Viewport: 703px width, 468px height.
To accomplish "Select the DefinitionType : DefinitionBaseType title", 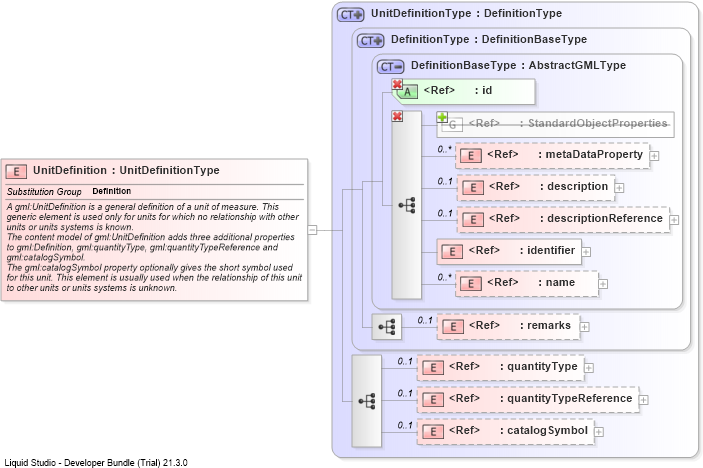I will pos(489,39).
